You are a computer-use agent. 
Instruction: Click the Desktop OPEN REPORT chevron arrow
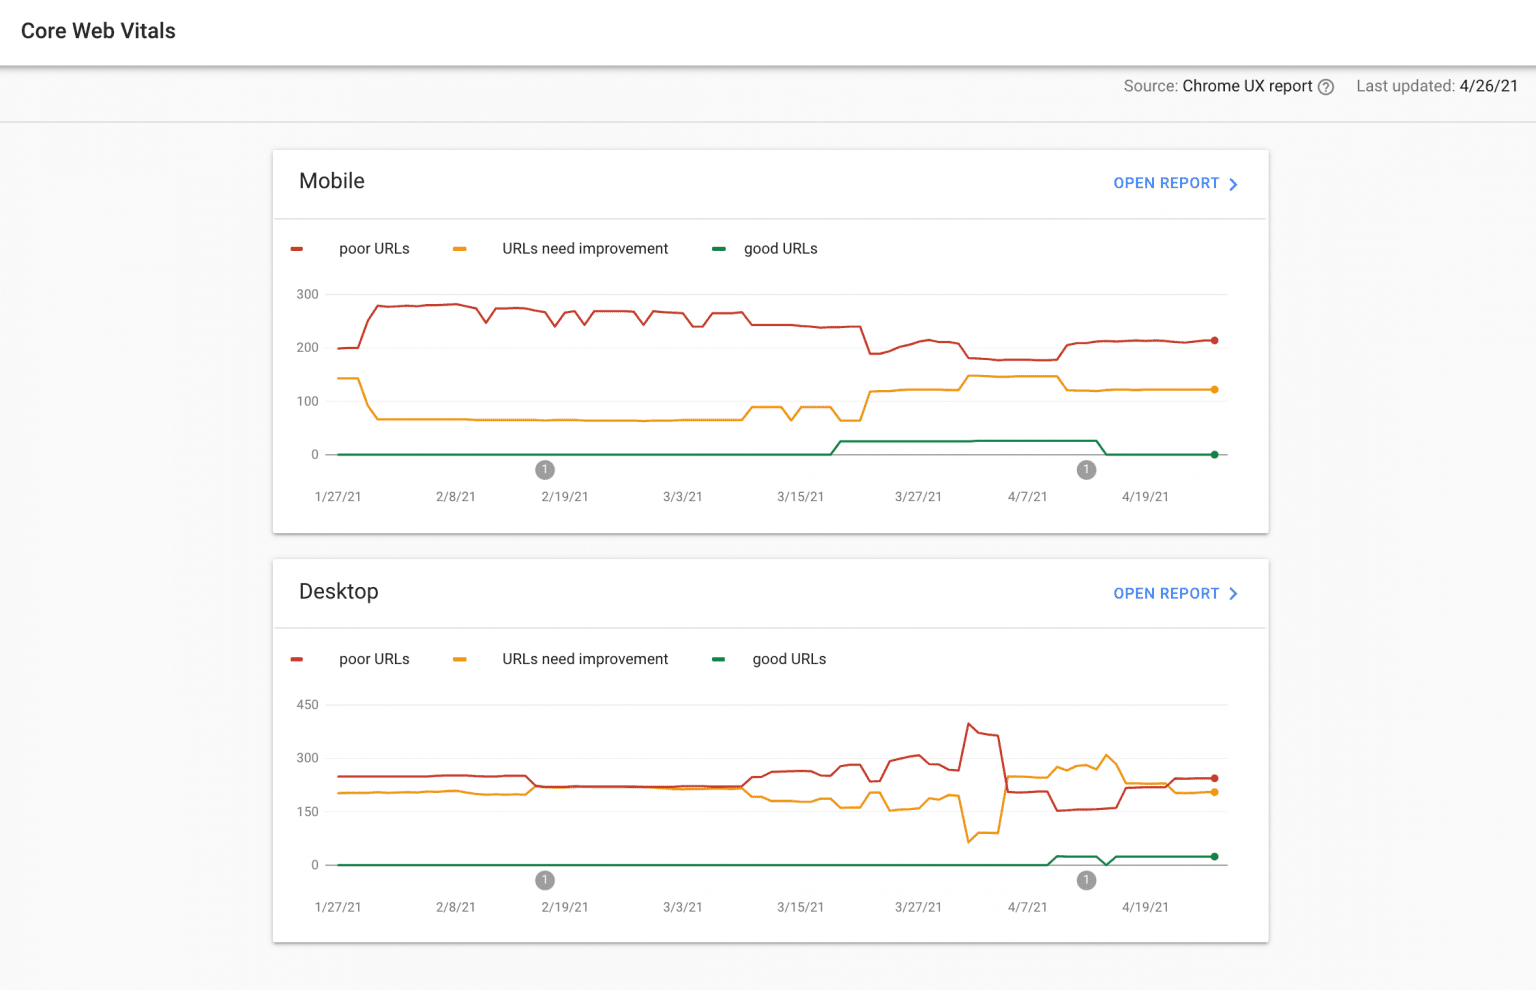[x=1233, y=594]
